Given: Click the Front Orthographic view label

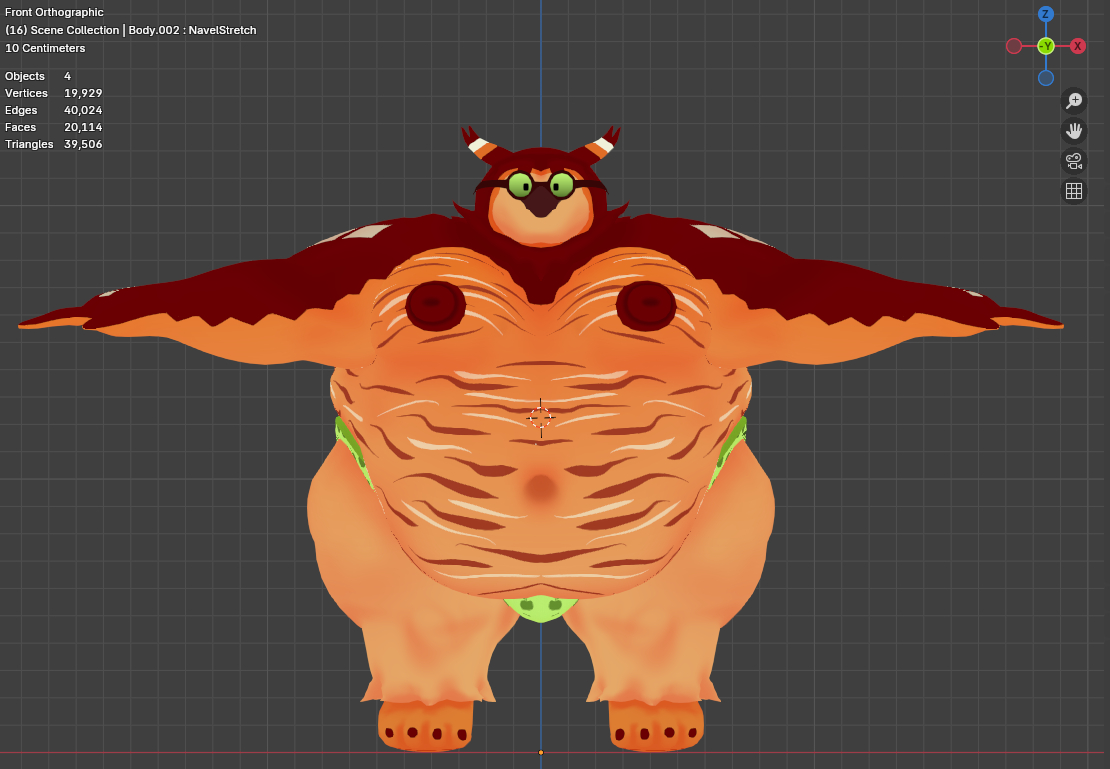Looking at the screenshot, I should pos(54,12).
